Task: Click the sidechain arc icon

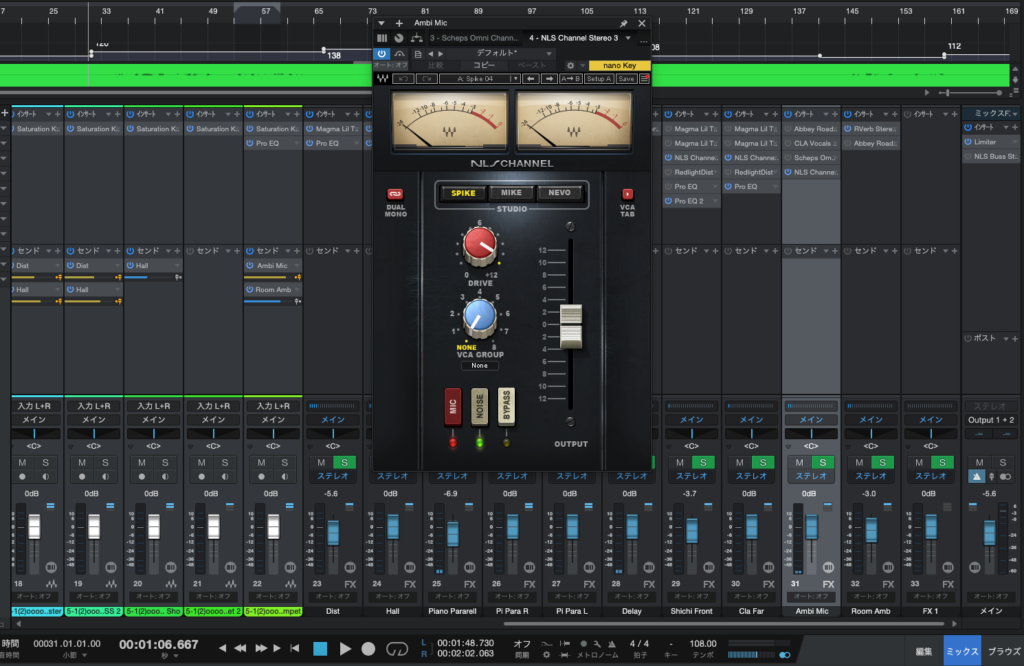Action: point(400,54)
